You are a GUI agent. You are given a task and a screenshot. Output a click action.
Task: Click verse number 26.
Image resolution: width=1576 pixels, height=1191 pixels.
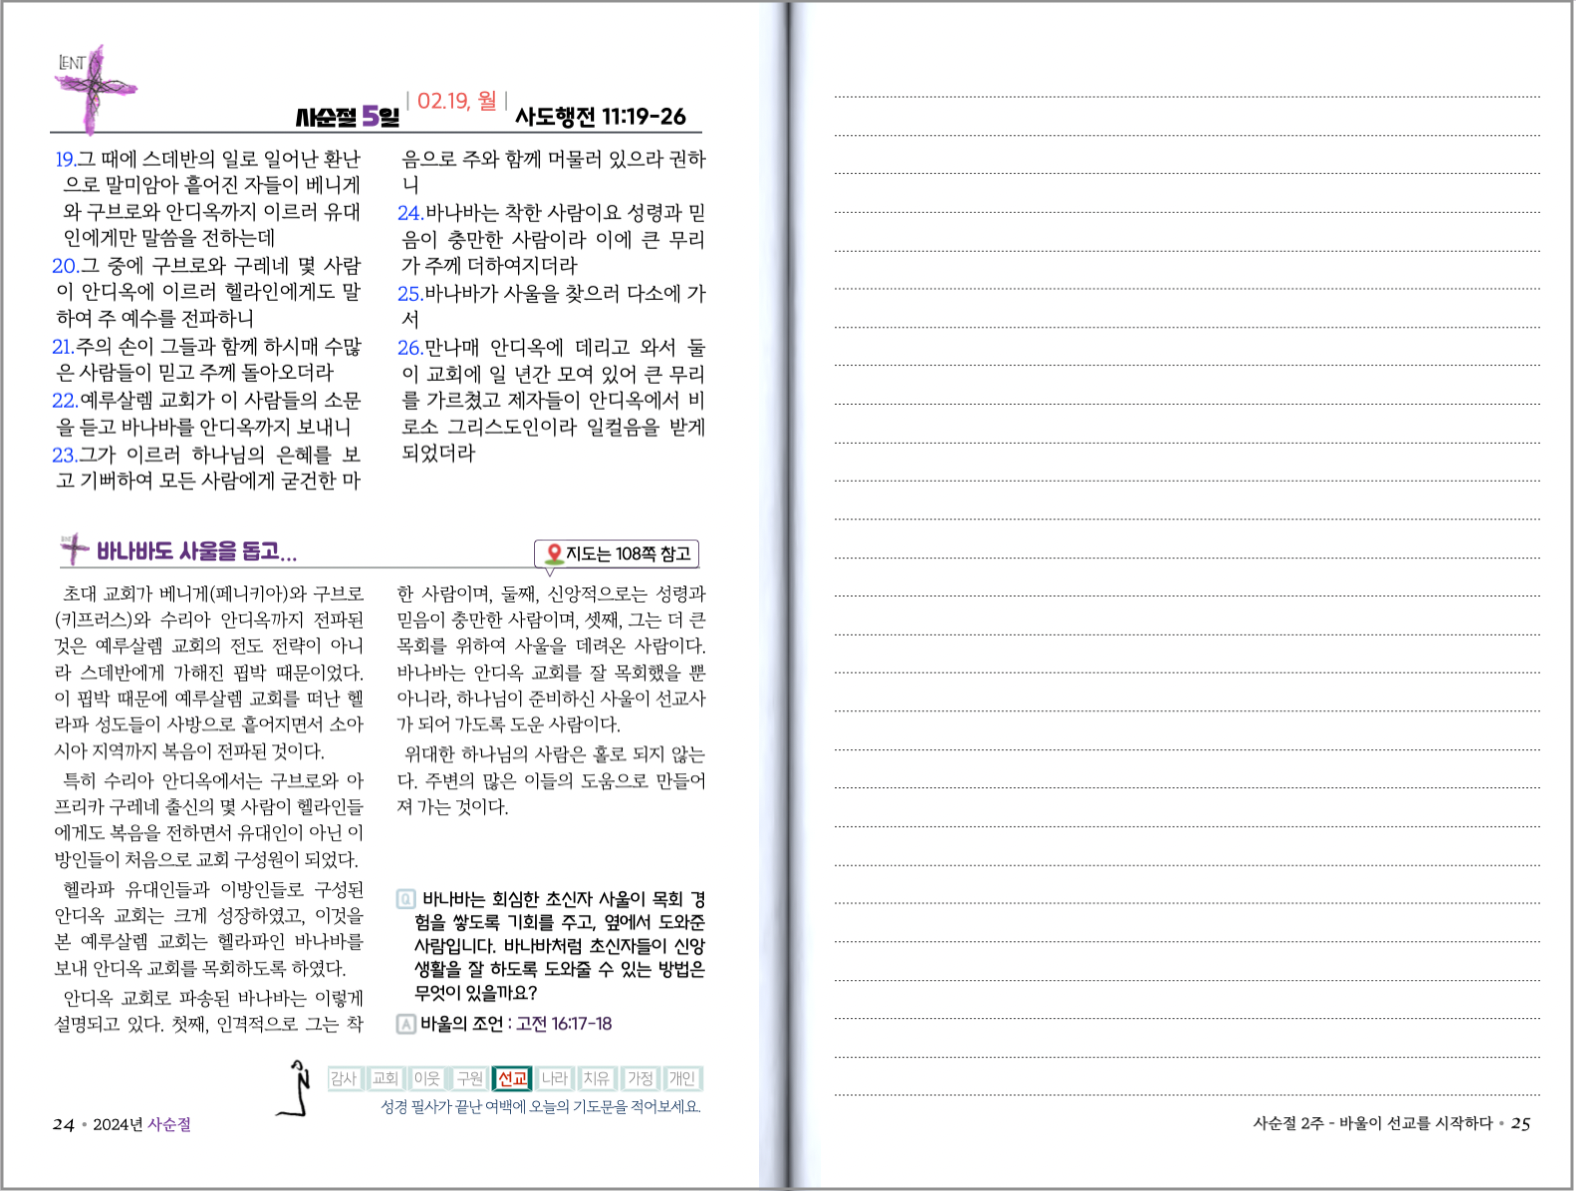[411, 348]
